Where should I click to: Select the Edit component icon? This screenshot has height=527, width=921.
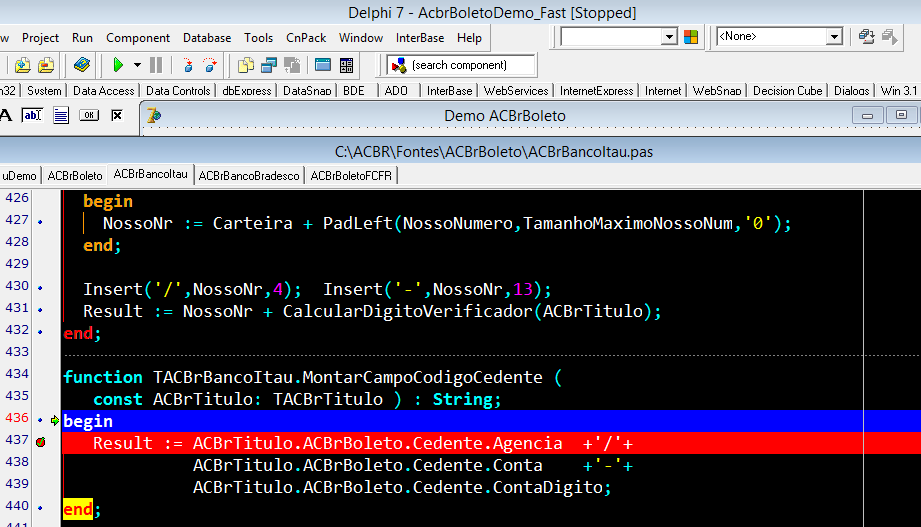[x=32, y=115]
